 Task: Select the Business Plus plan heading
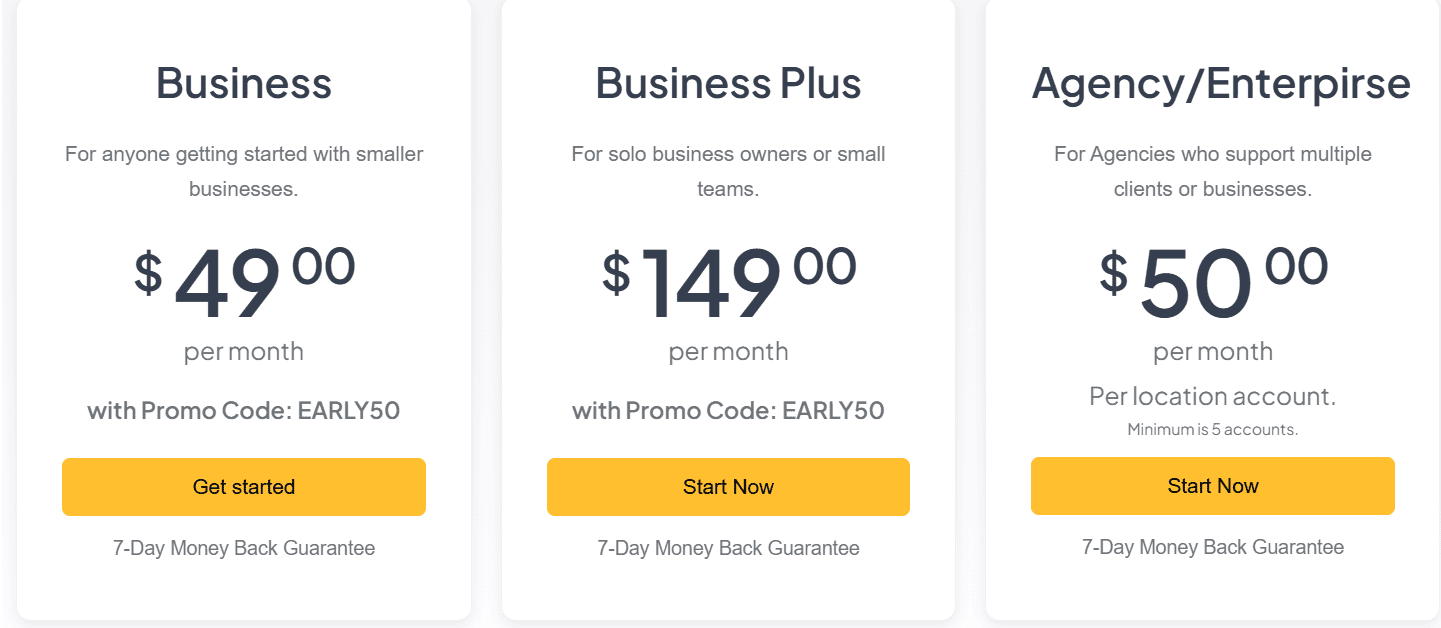(728, 83)
